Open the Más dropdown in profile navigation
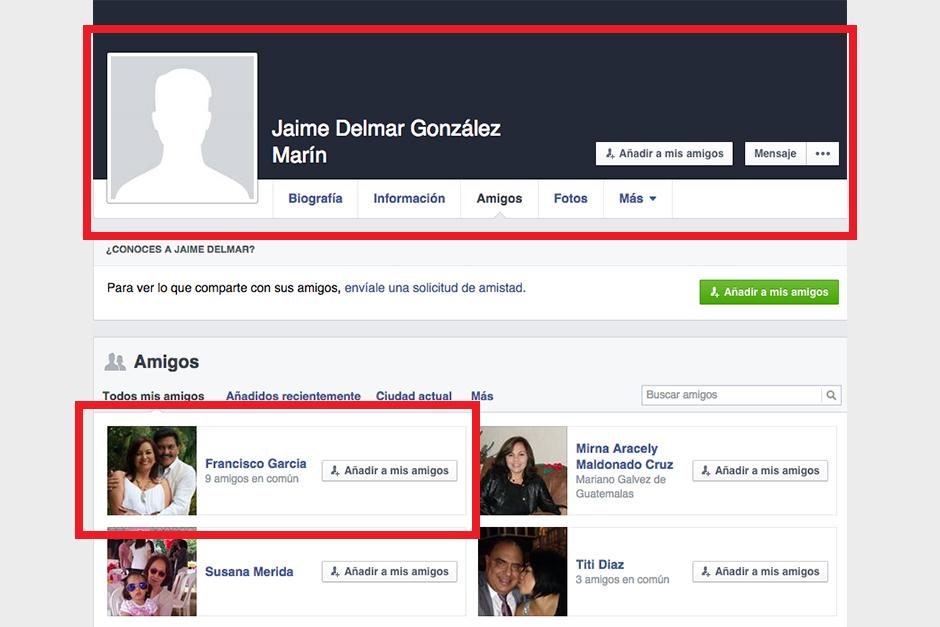Viewport: 940px width, 627px height. coord(637,198)
